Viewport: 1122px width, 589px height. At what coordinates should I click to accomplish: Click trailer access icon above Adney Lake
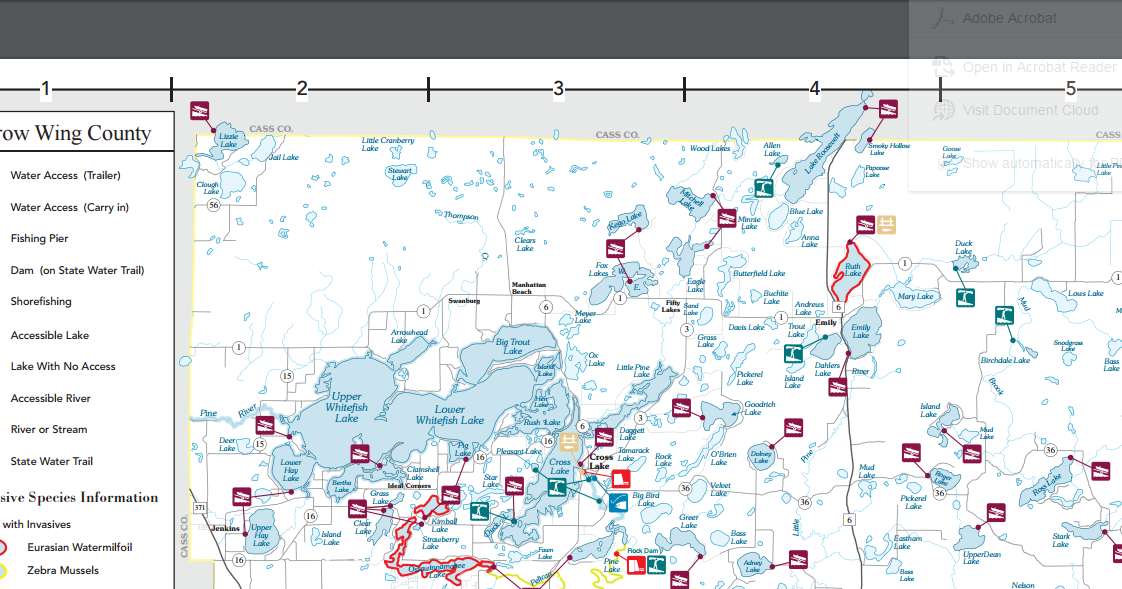click(799, 559)
